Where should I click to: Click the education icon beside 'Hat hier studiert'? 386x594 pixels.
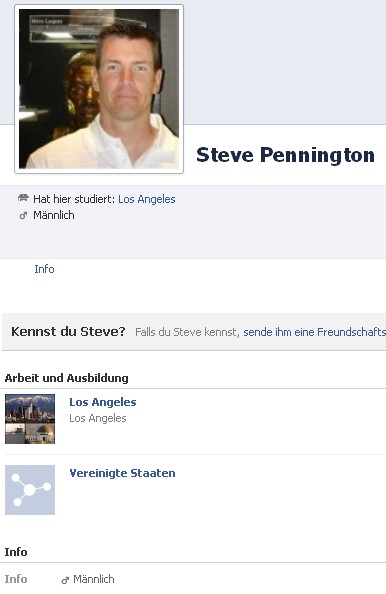(x=23, y=198)
